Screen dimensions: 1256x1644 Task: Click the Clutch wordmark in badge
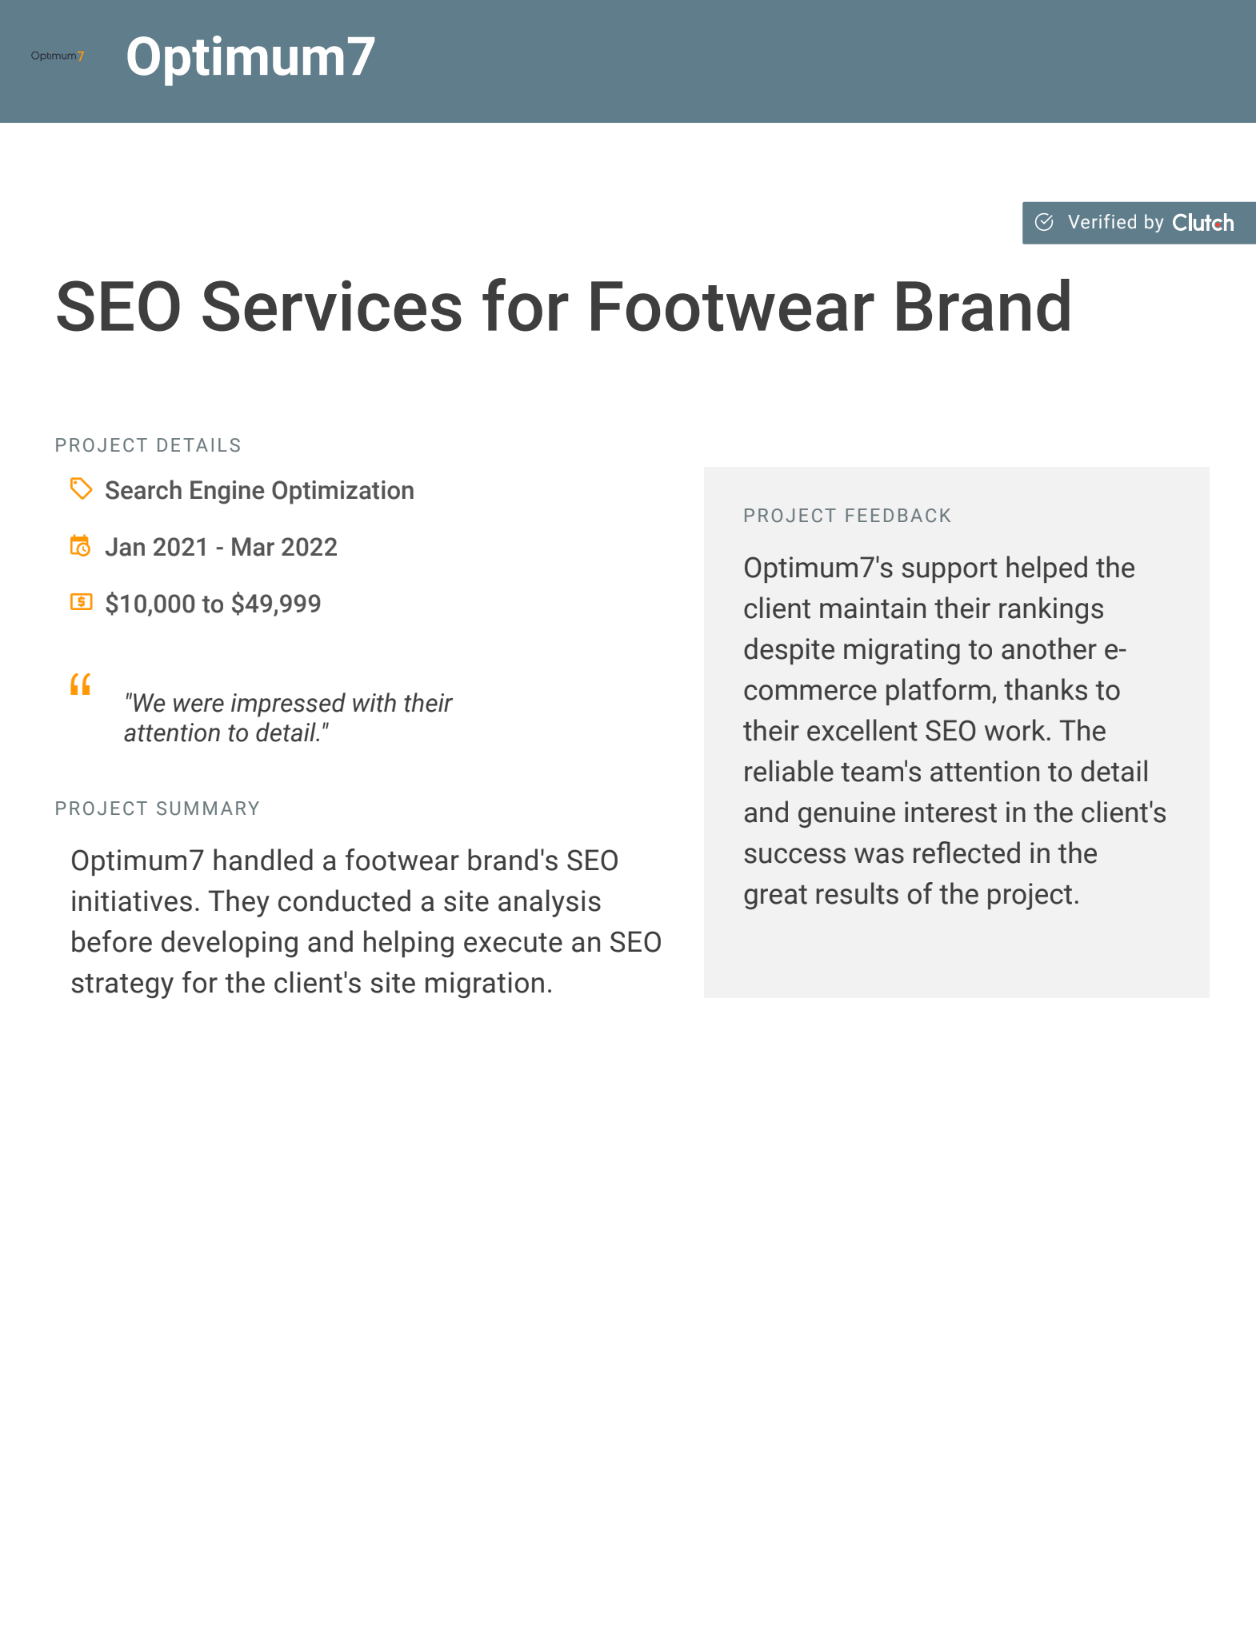tap(1203, 222)
